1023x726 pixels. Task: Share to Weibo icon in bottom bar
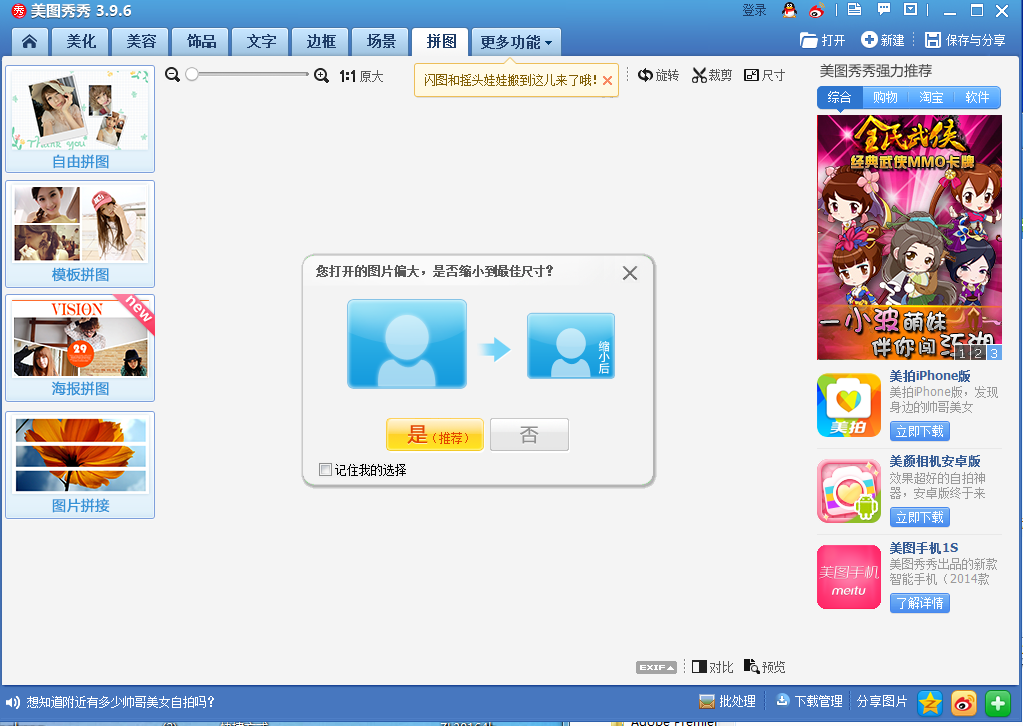964,703
